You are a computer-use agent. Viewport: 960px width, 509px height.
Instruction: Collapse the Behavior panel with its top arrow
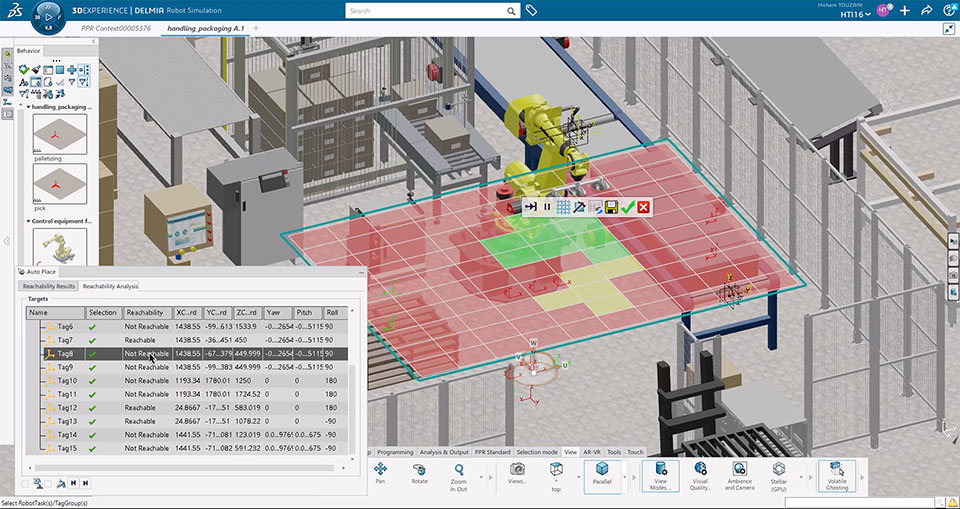94,42
